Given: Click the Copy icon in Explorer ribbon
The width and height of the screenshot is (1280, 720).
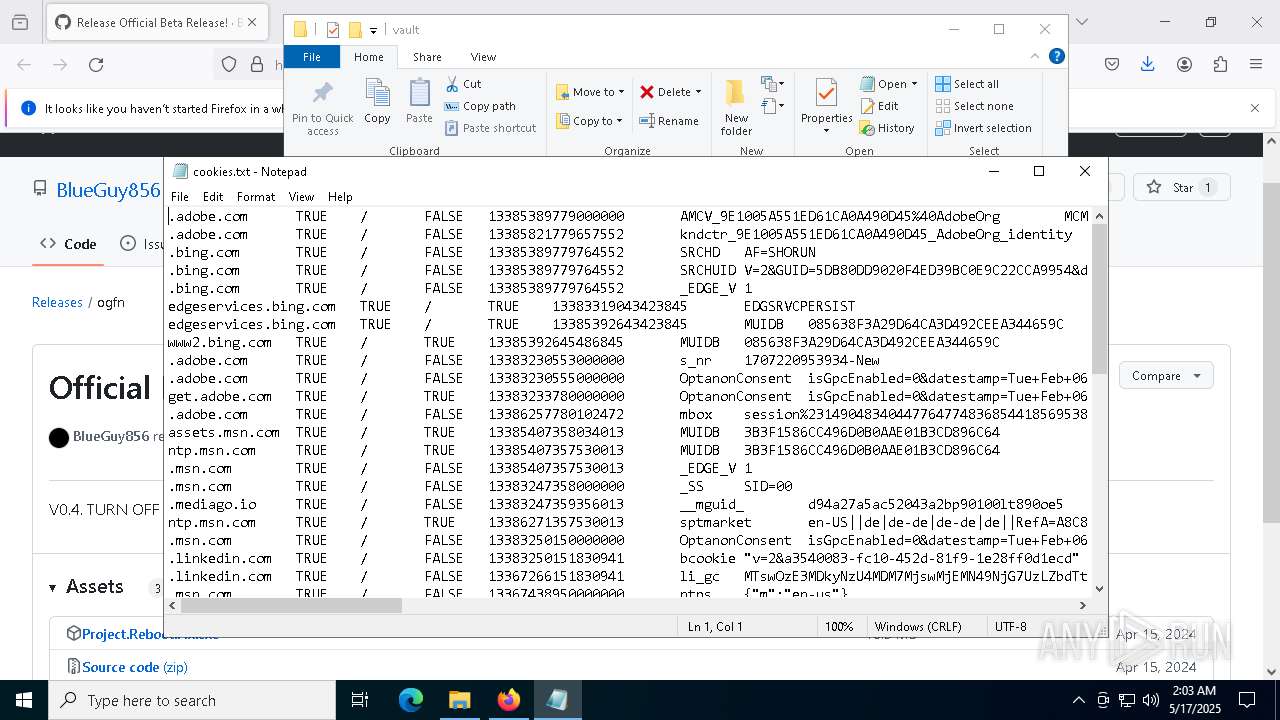Looking at the screenshot, I should pyautogui.click(x=377, y=101).
